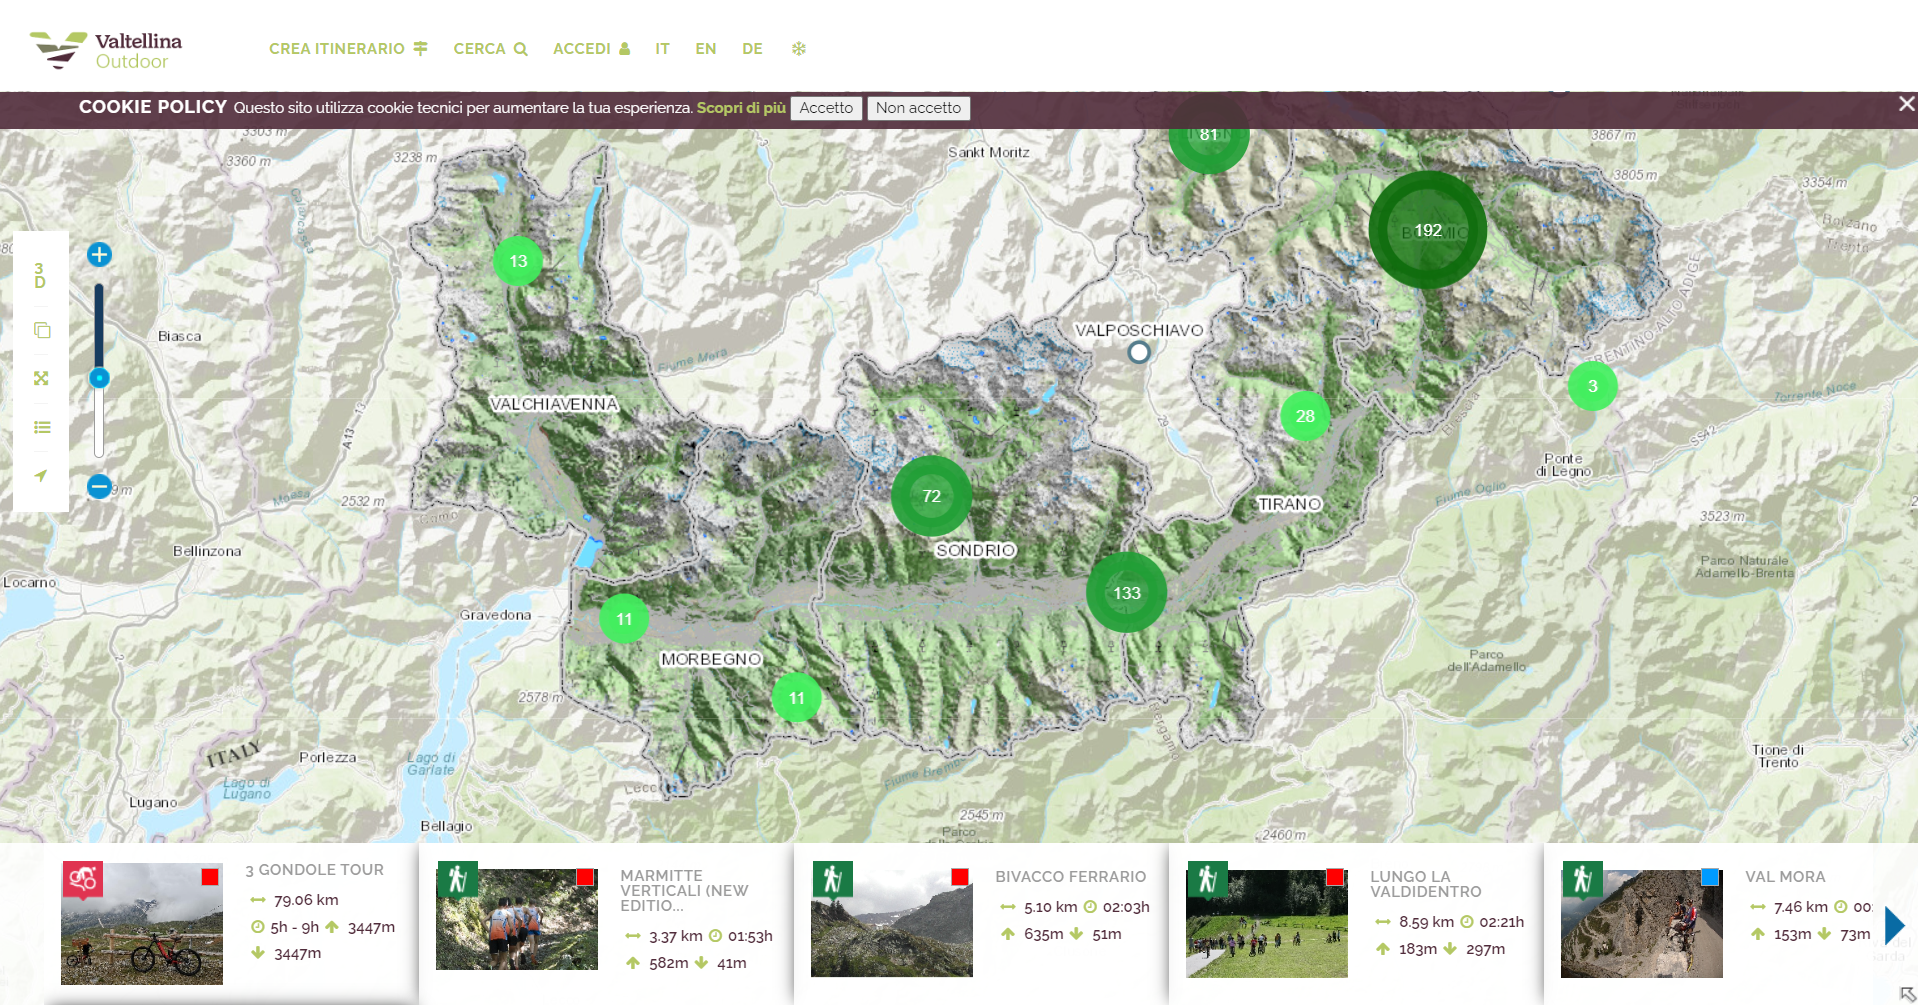Toggle the winter snowflake season icon

click(798, 49)
